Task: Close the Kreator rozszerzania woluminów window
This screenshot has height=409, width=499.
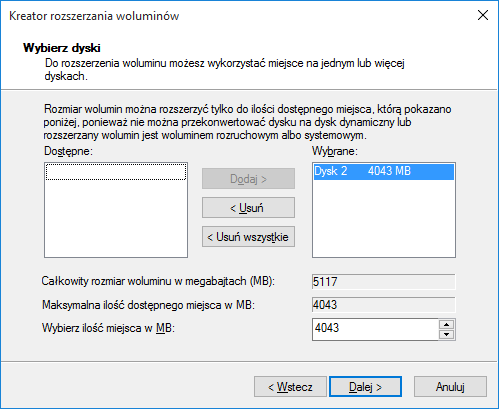Action: pos(483,15)
